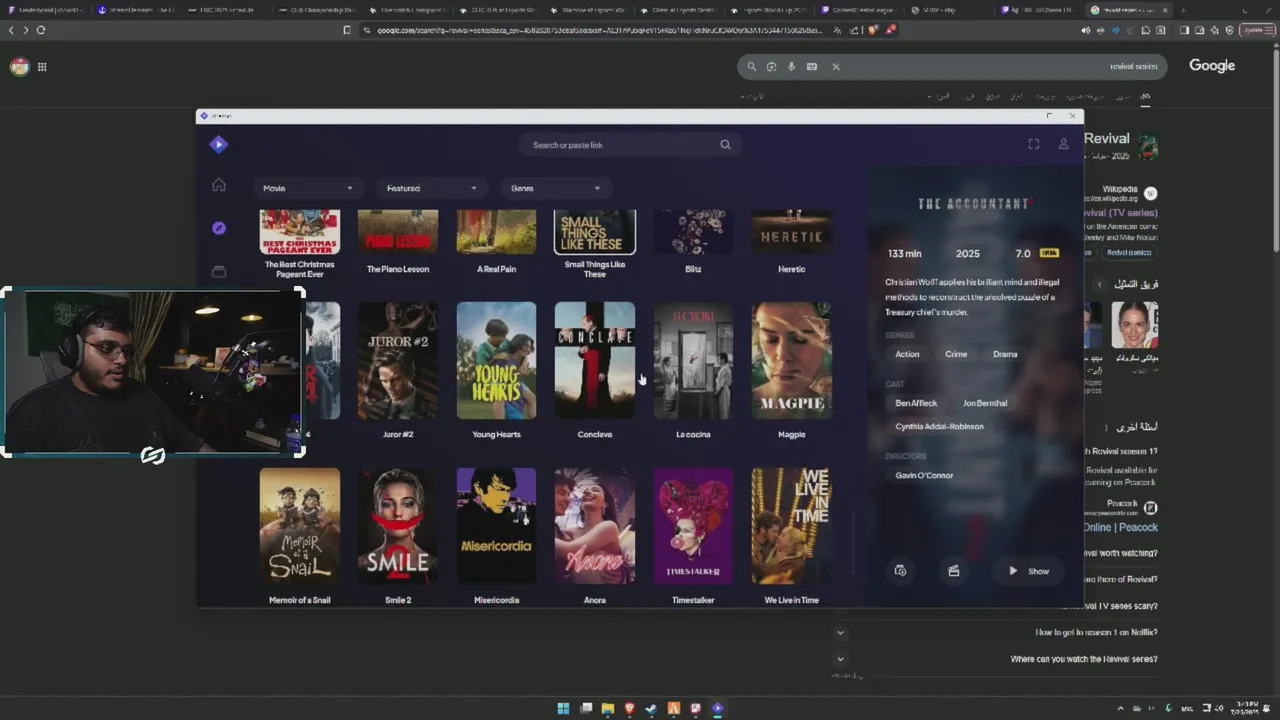Open the Windows Start menu
This screenshot has height=720, width=1280.
point(563,709)
